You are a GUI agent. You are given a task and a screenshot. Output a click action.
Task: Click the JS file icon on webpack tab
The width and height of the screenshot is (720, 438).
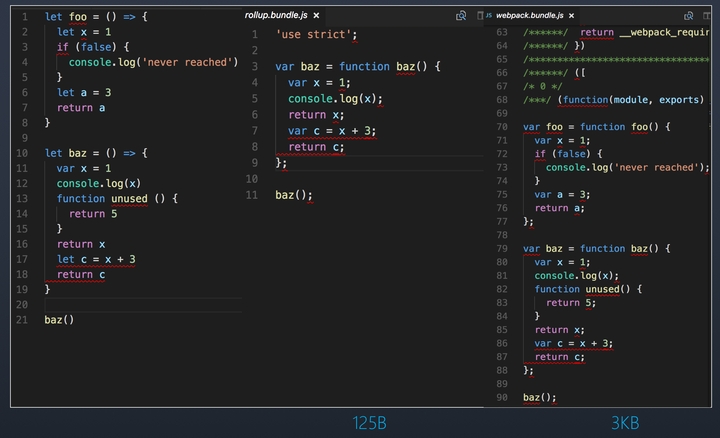pyautogui.click(x=488, y=16)
